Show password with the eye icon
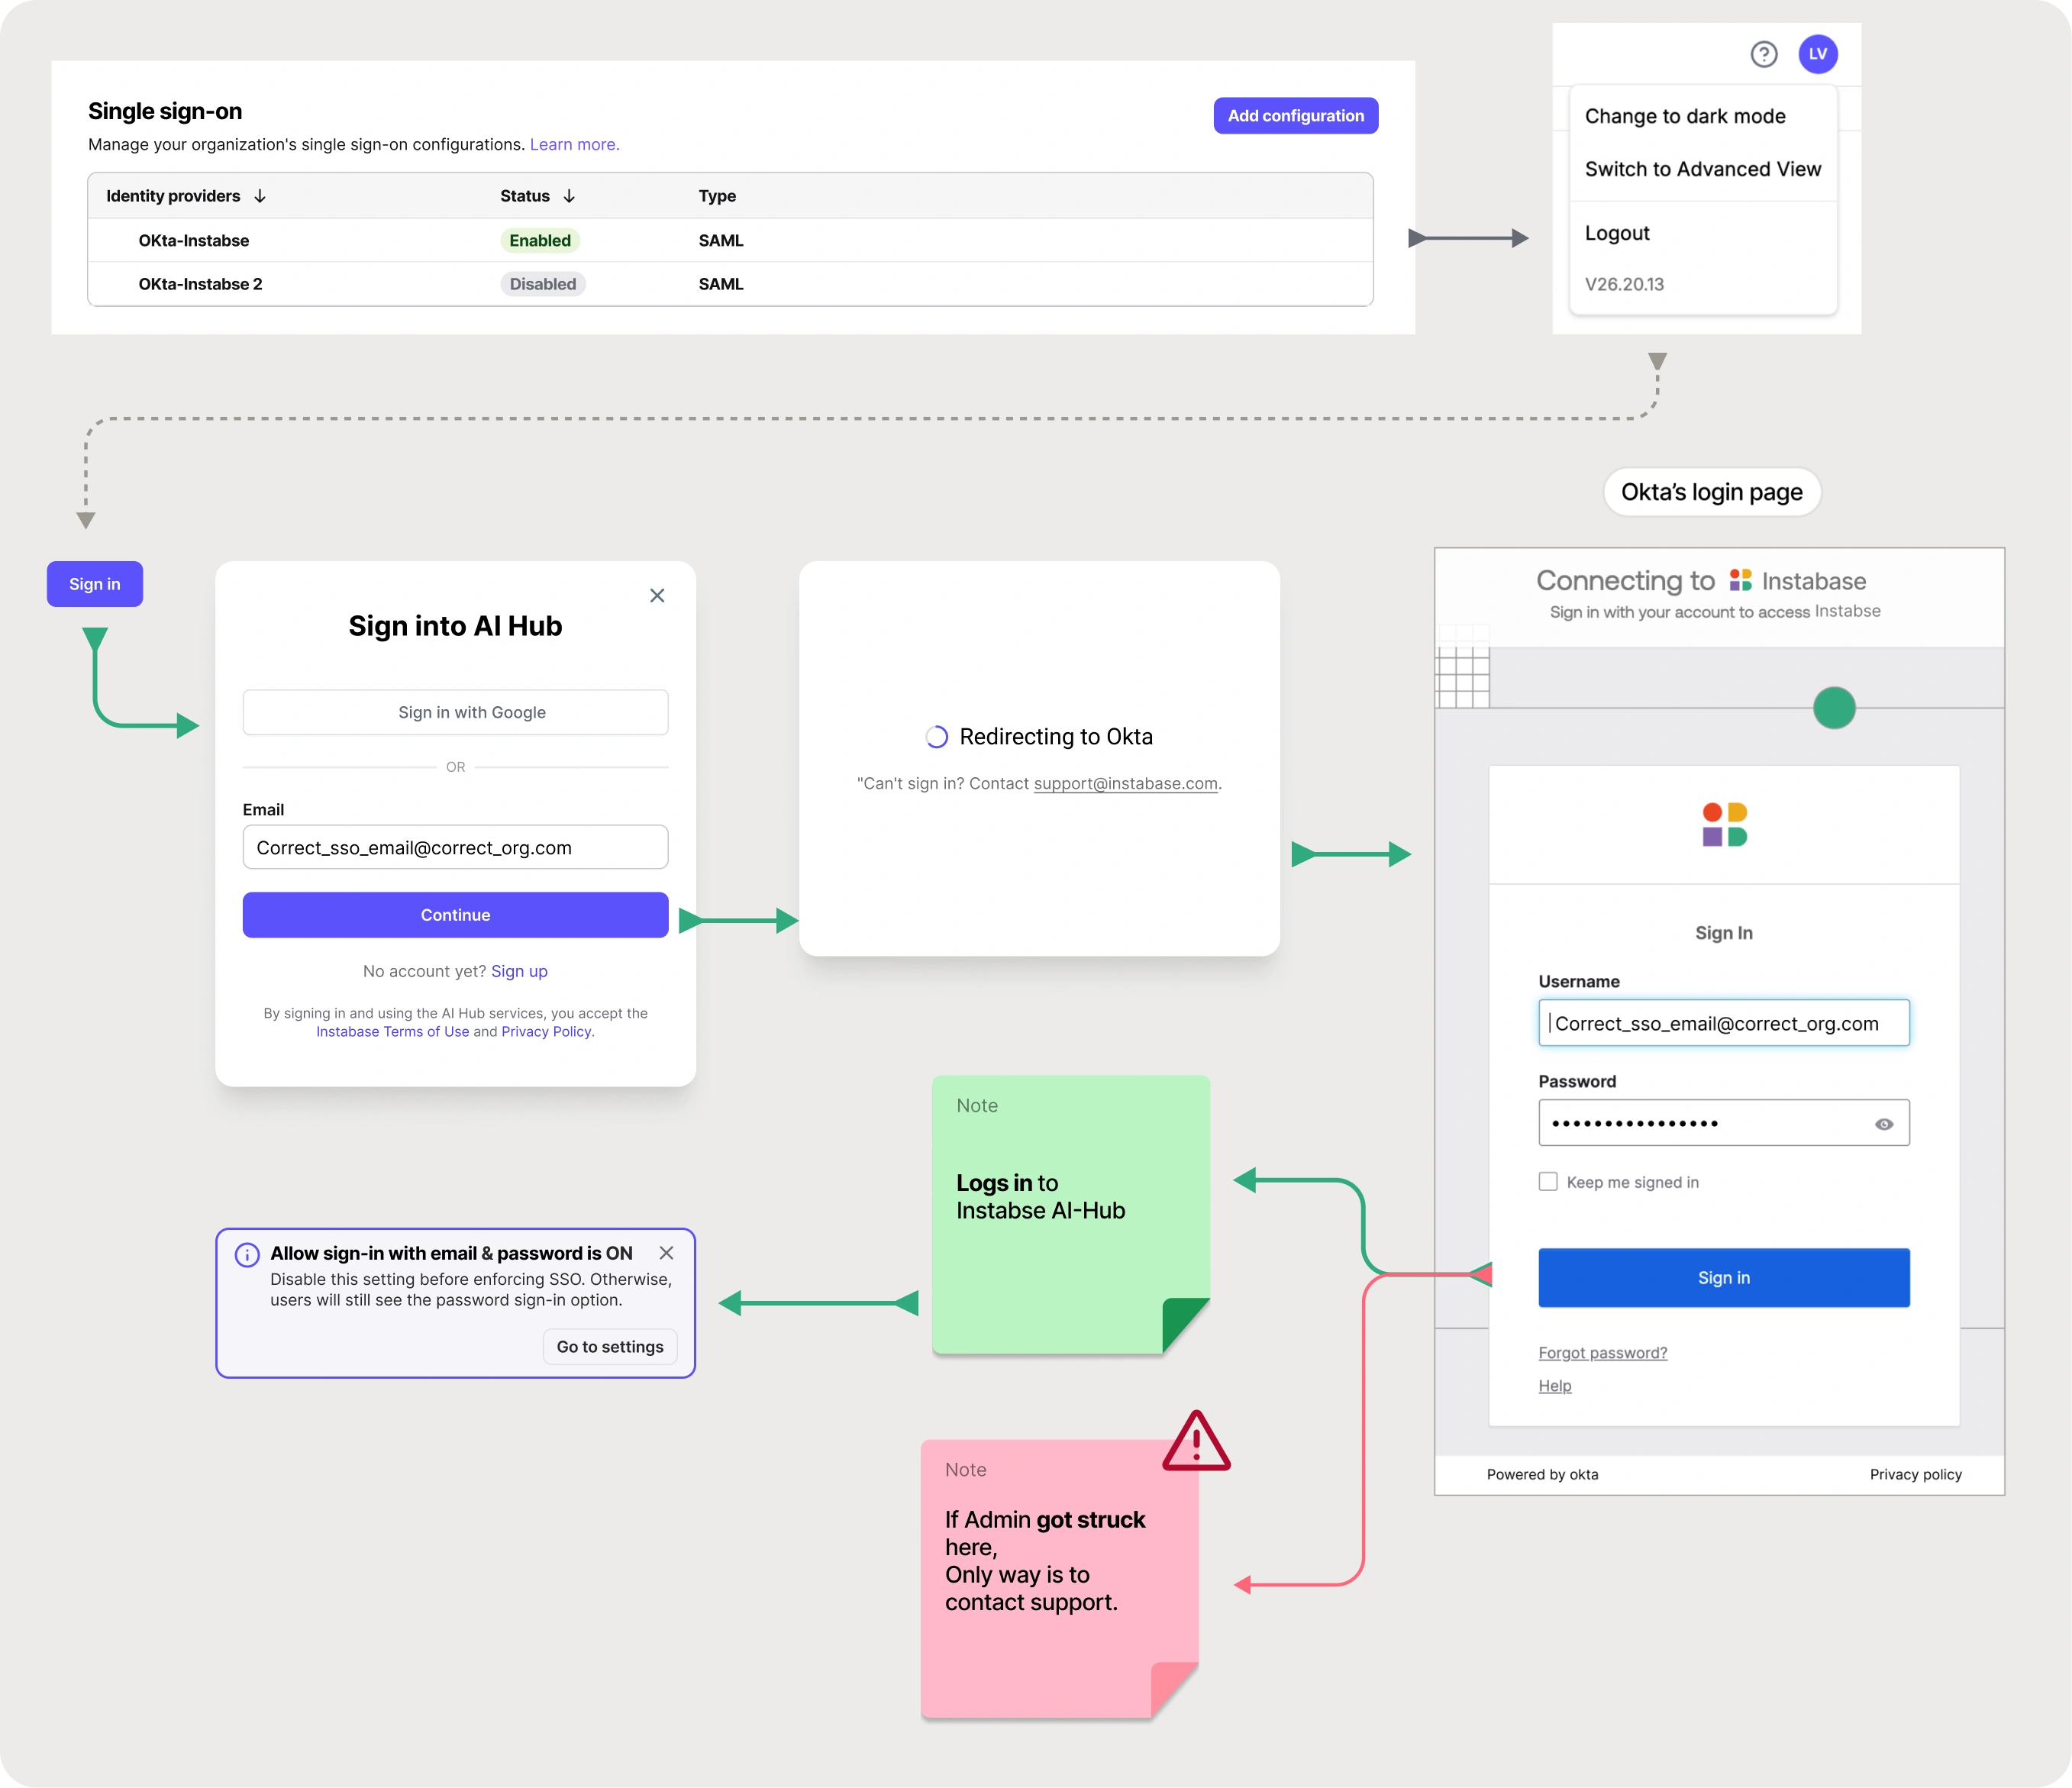 click(x=1884, y=1124)
